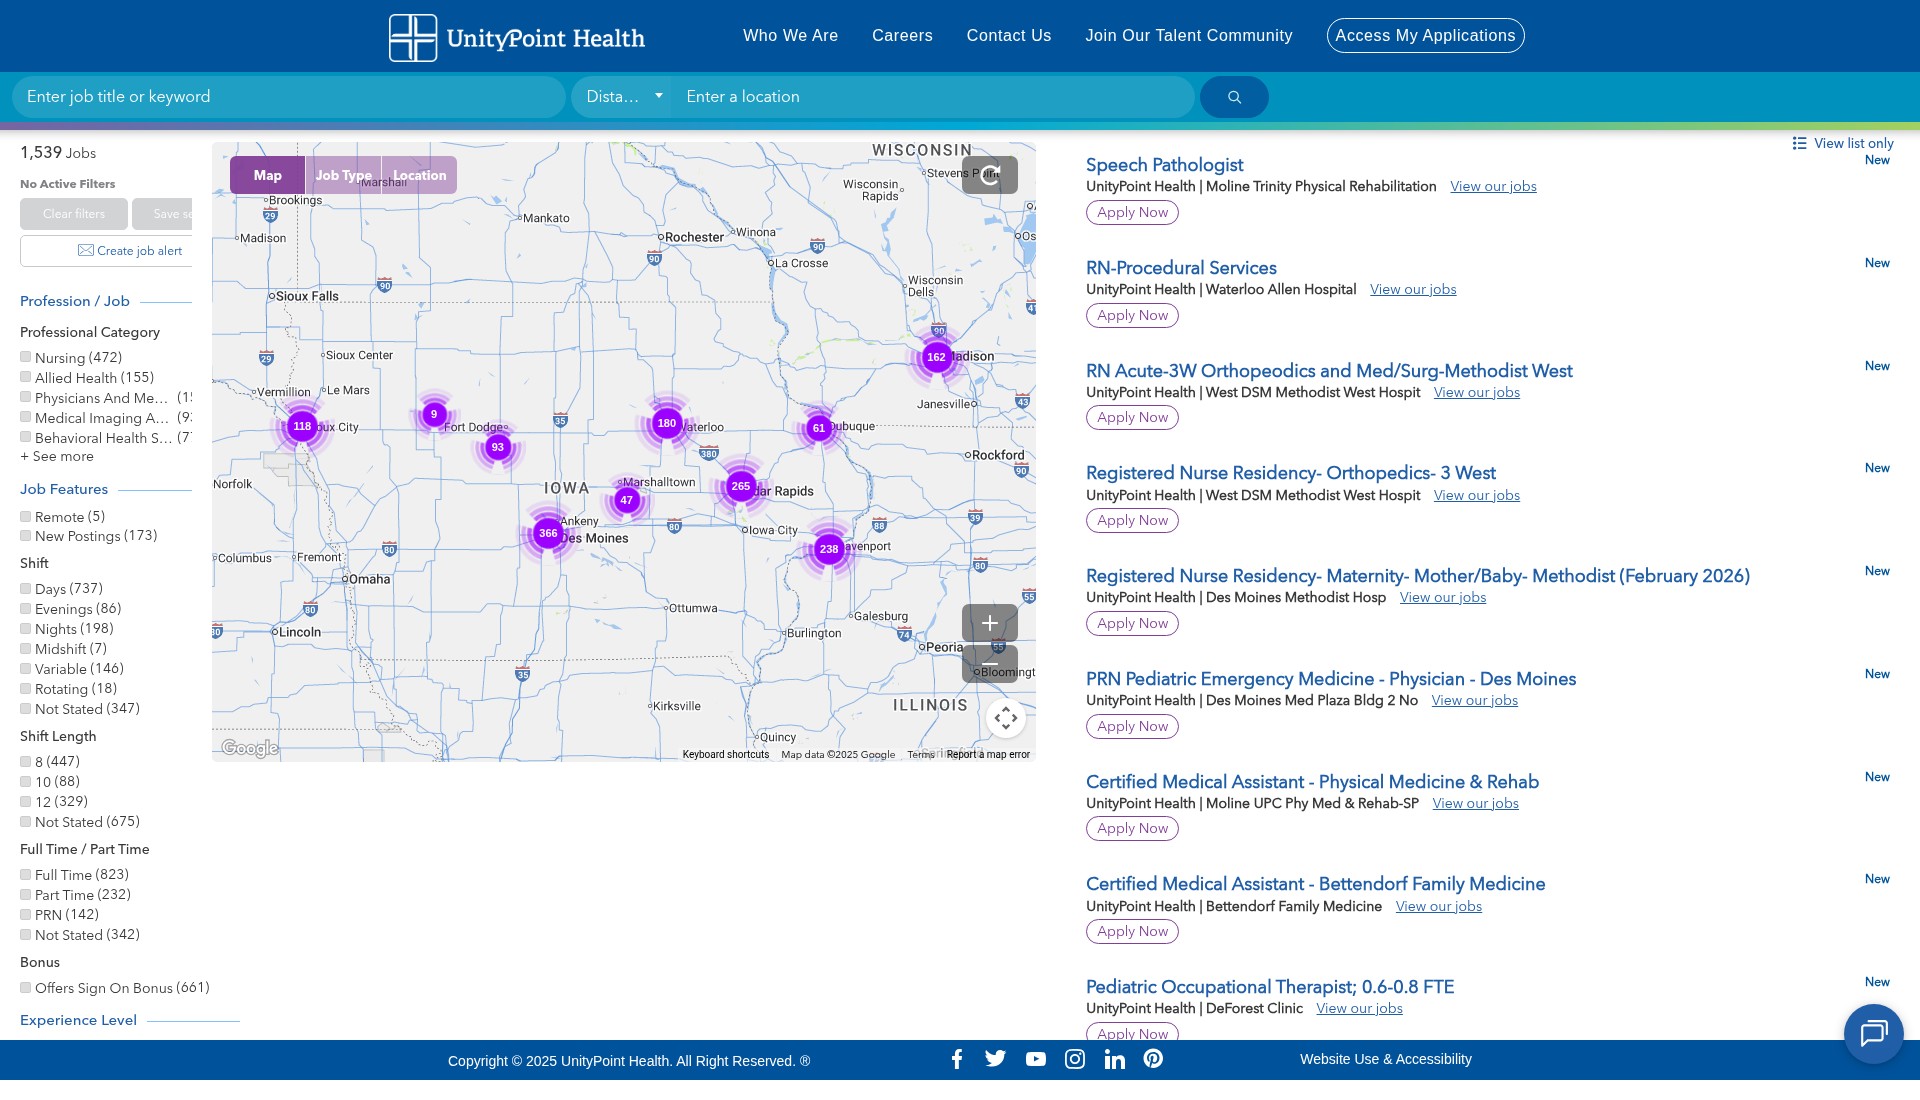
Task: Click the Davenport 238 job cluster
Action: click(829, 549)
